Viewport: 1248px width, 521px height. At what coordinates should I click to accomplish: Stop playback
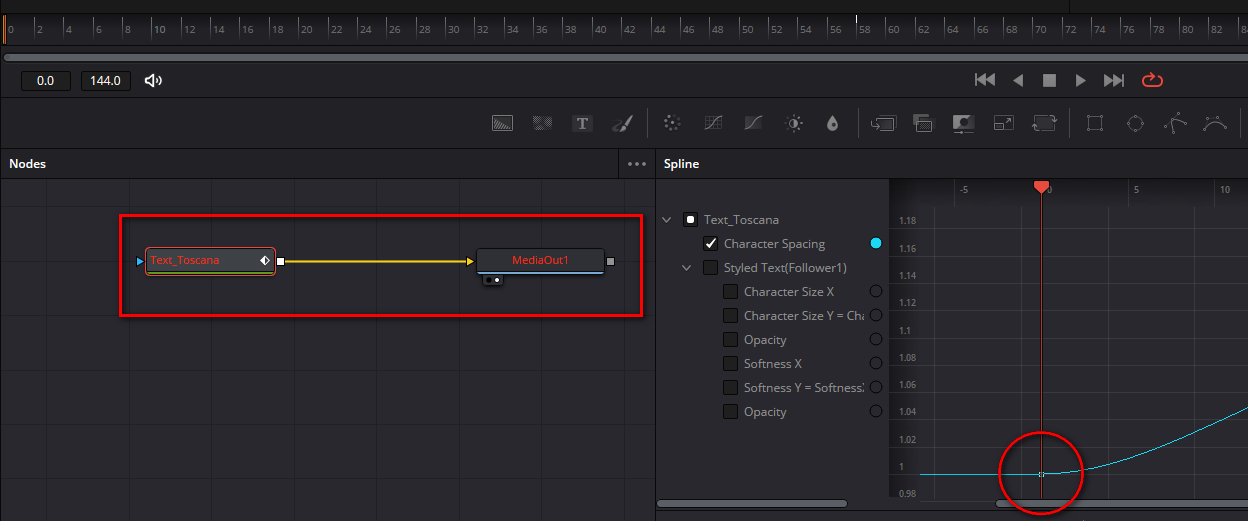pyautogui.click(x=1049, y=80)
